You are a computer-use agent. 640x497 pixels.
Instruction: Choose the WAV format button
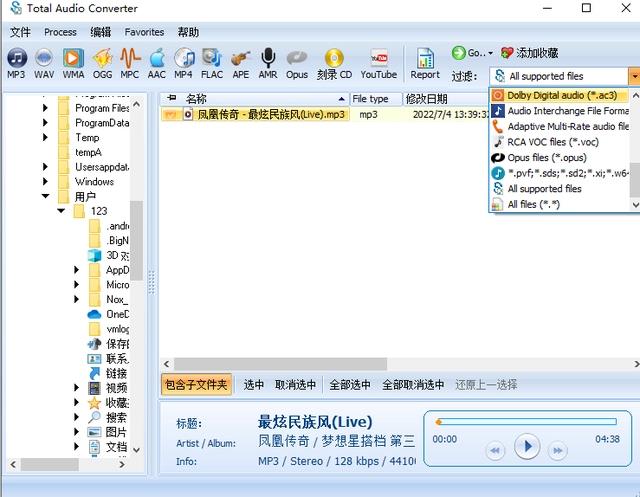click(x=44, y=63)
